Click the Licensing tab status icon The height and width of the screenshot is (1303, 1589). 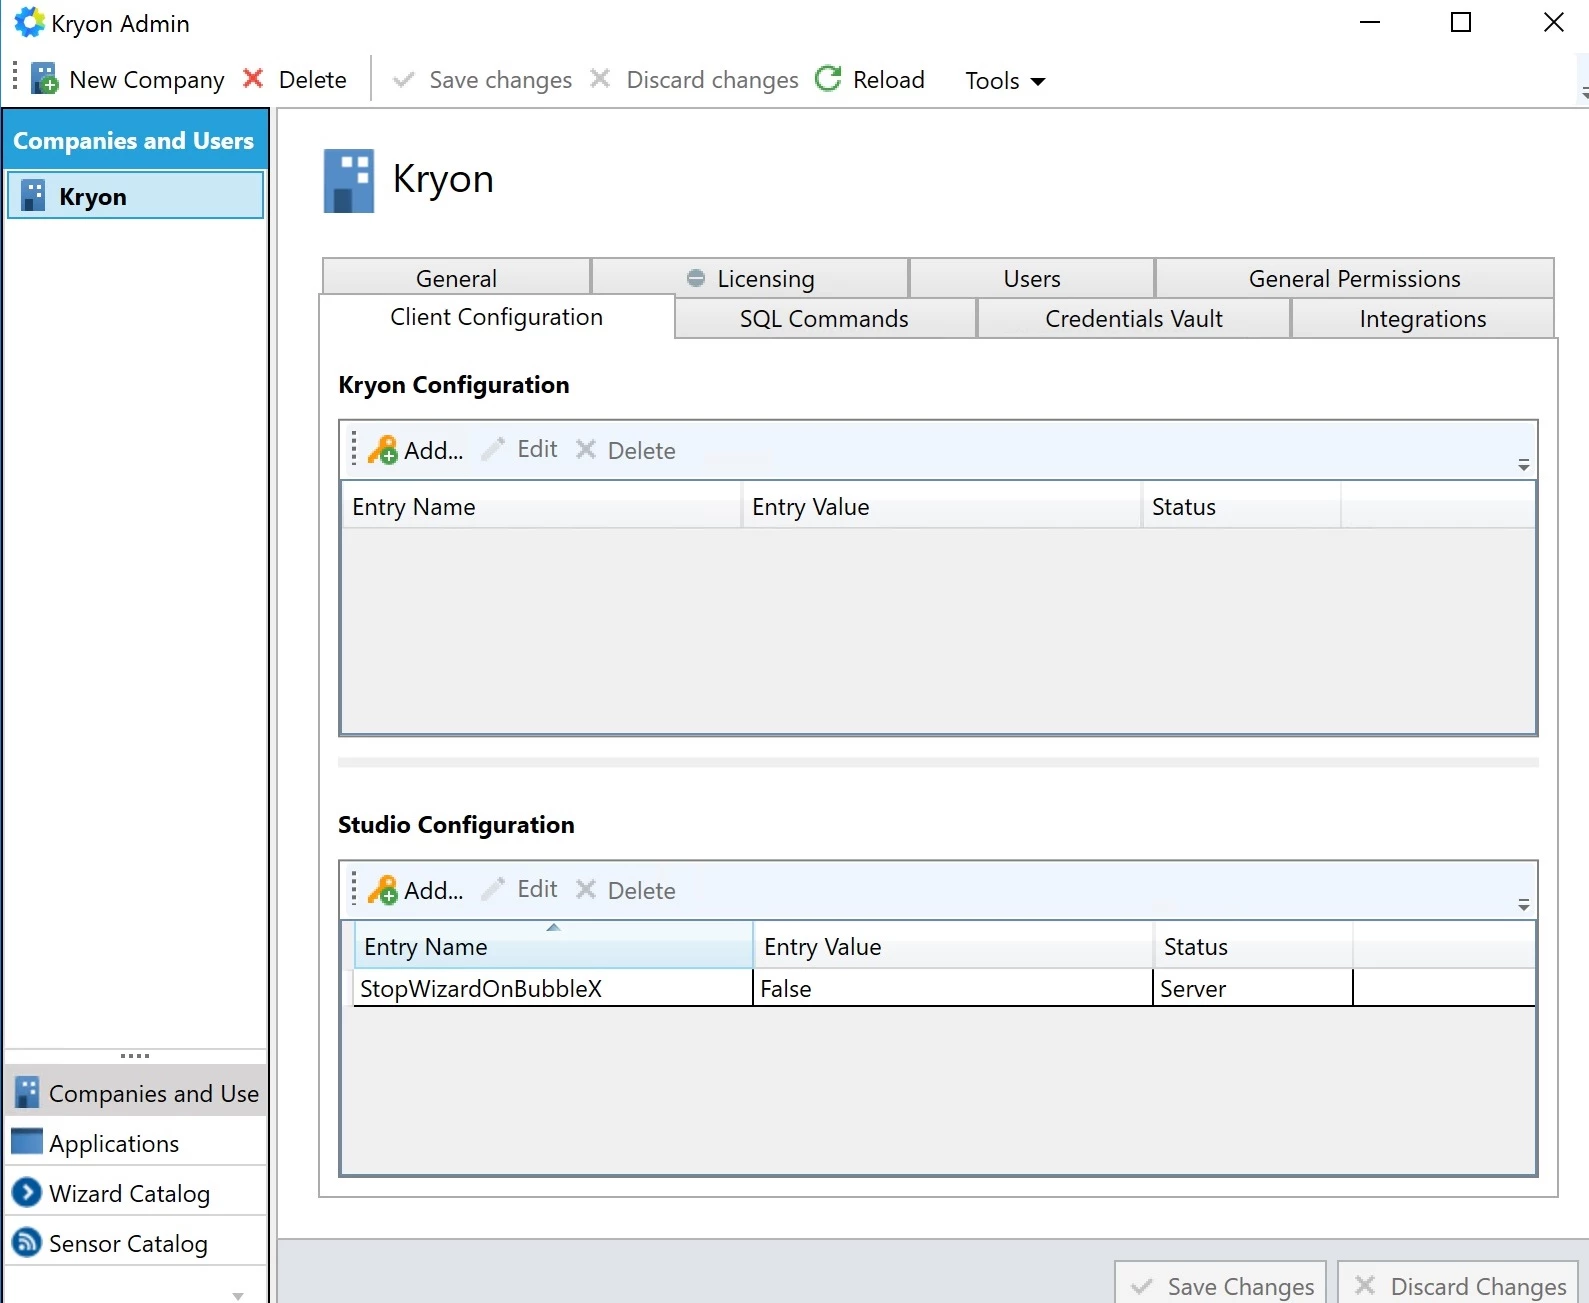coord(696,278)
